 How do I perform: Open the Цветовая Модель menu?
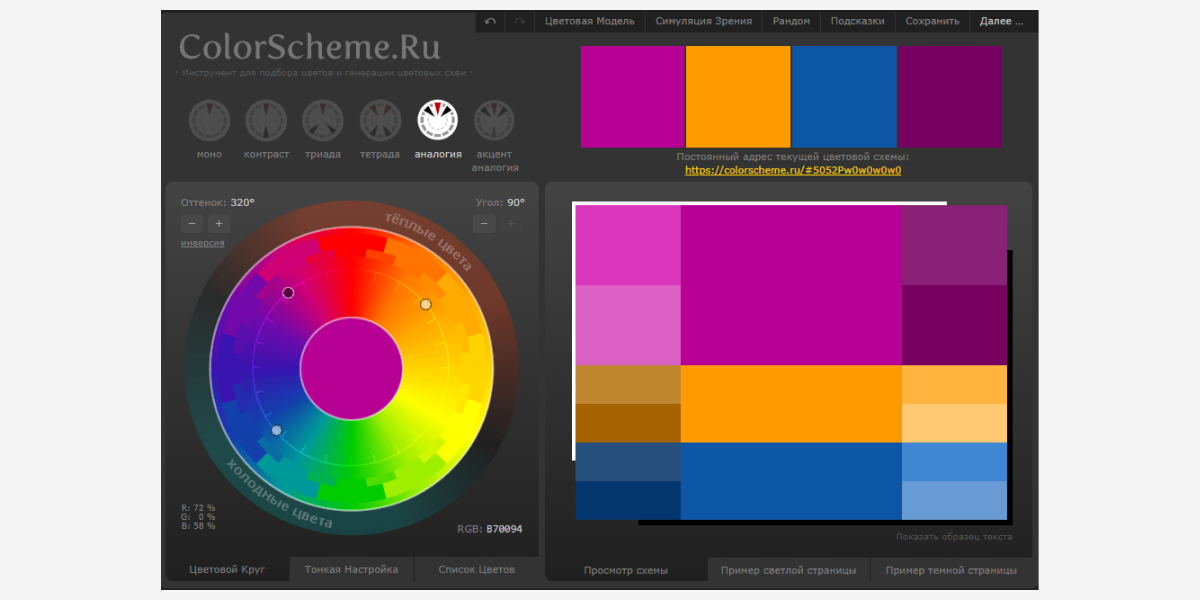click(589, 21)
